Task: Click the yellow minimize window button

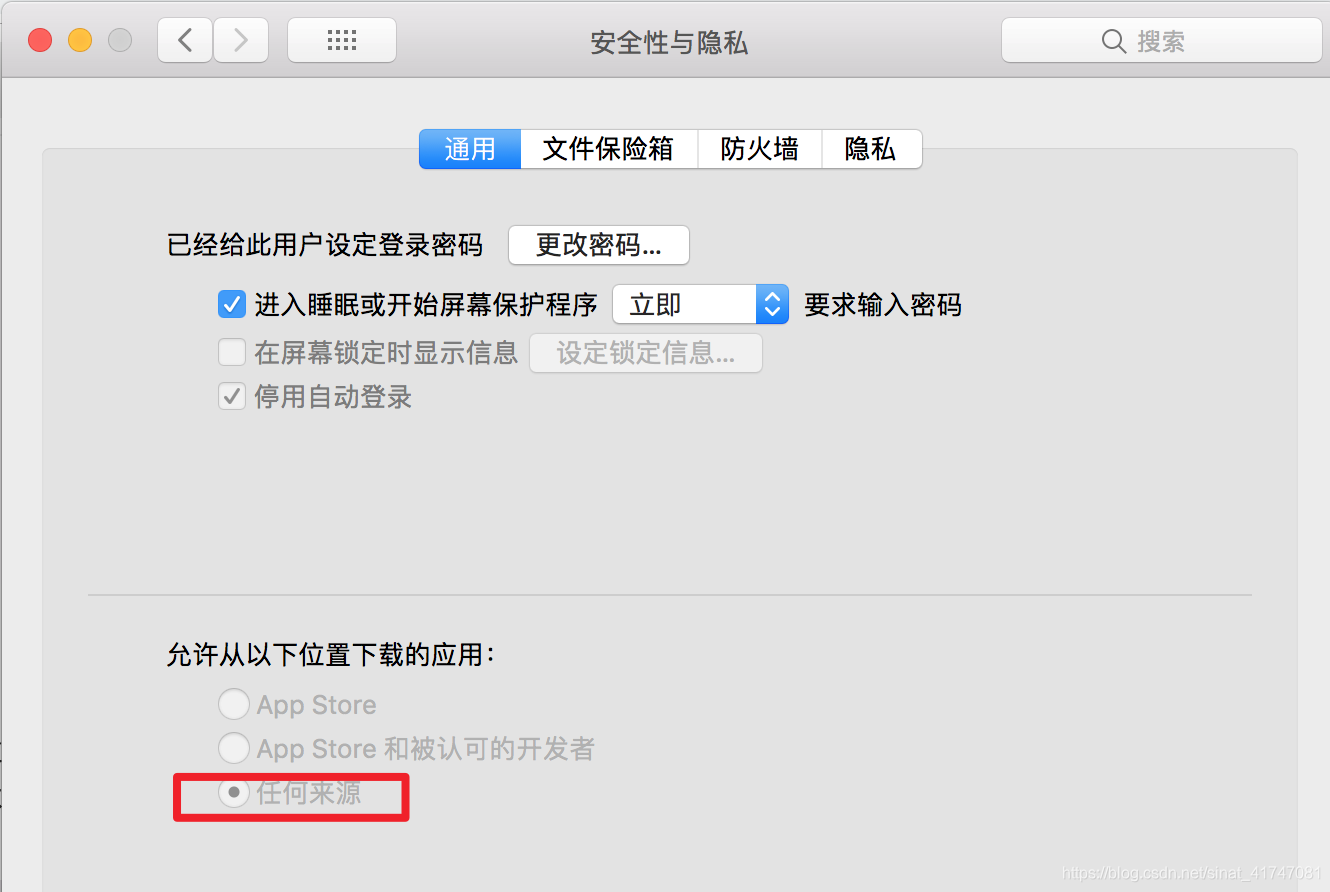Action: click(x=80, y=41)
